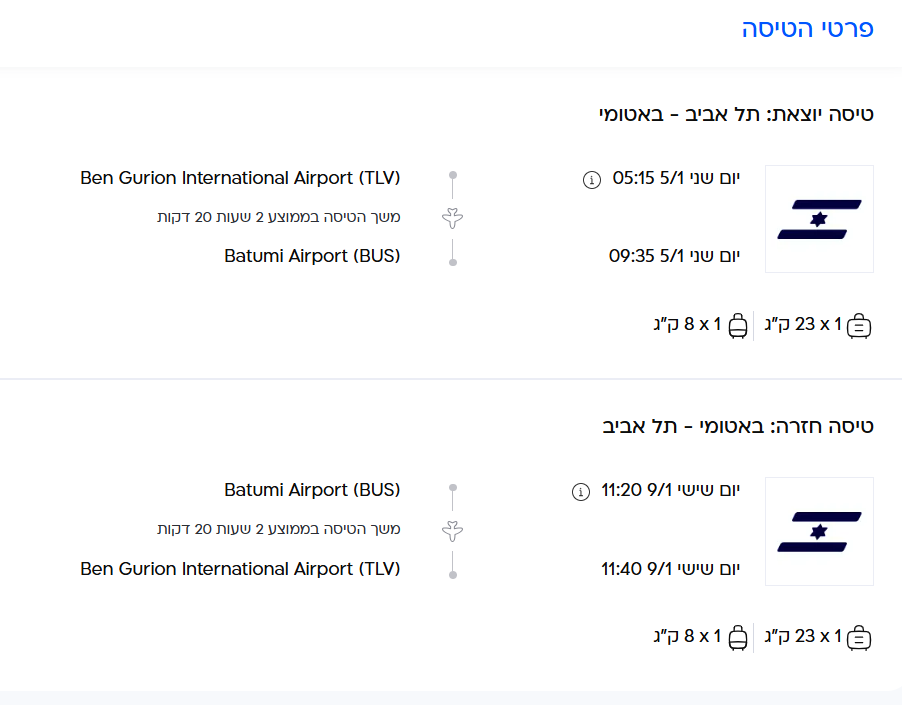Click the outbound flight title תל אביב - באטומי
Viewport: 902px width, 705px height.
pyautogui.click(x=735, y=113)
